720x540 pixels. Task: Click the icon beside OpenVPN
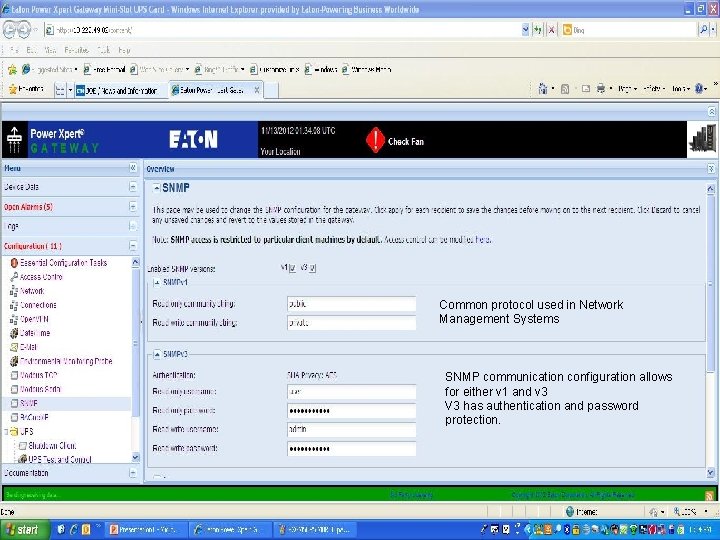pyautogui.click(x=14, y=319)
